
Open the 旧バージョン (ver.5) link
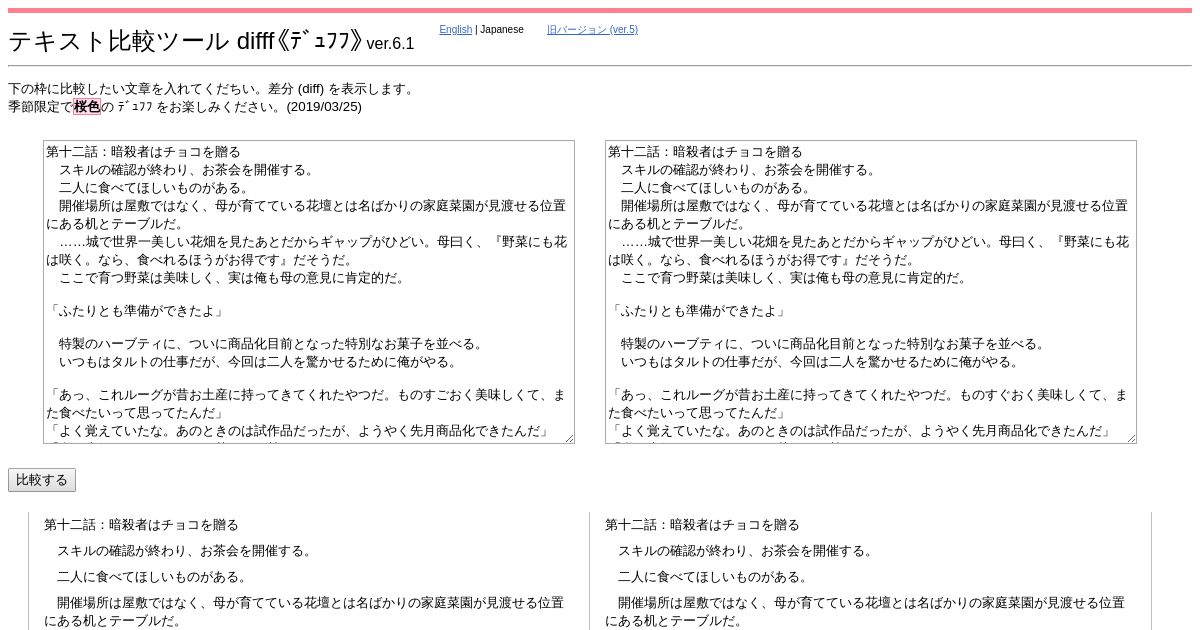click(592, 30)
